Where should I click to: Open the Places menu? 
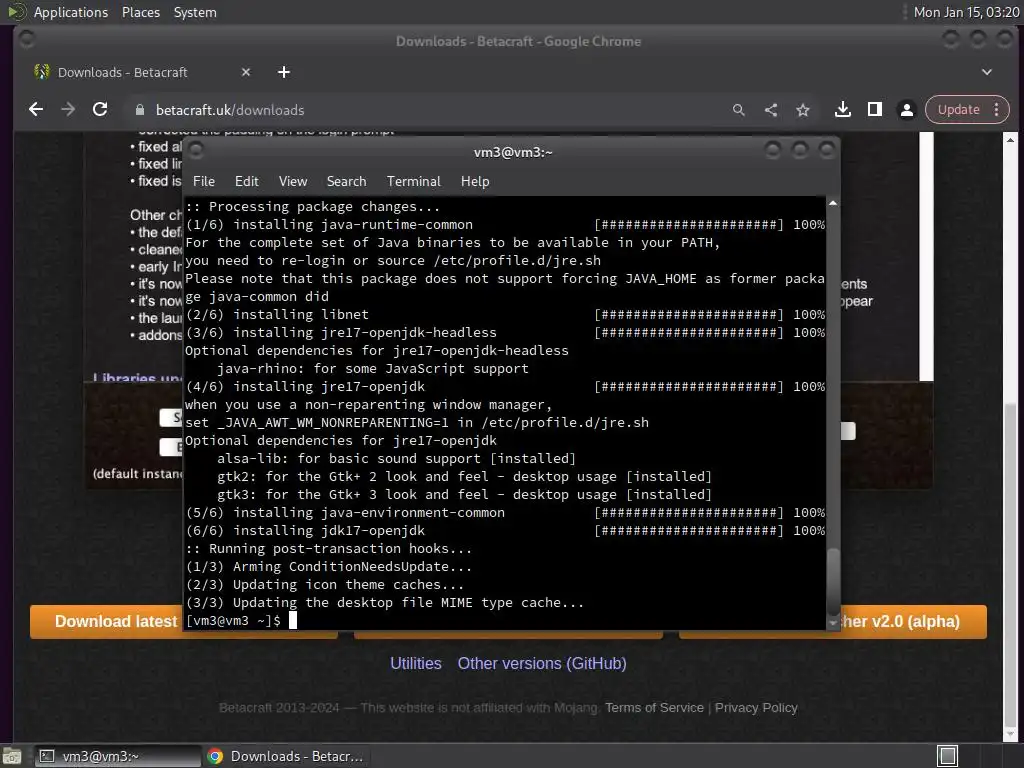pyautogui.click(x=140, y=12)
